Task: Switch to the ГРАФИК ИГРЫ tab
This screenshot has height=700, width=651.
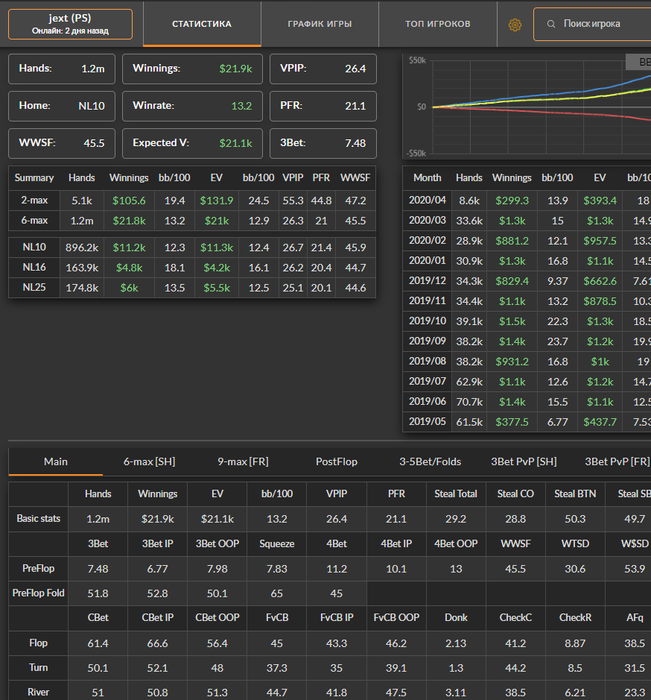Action: tap(320, 24)
